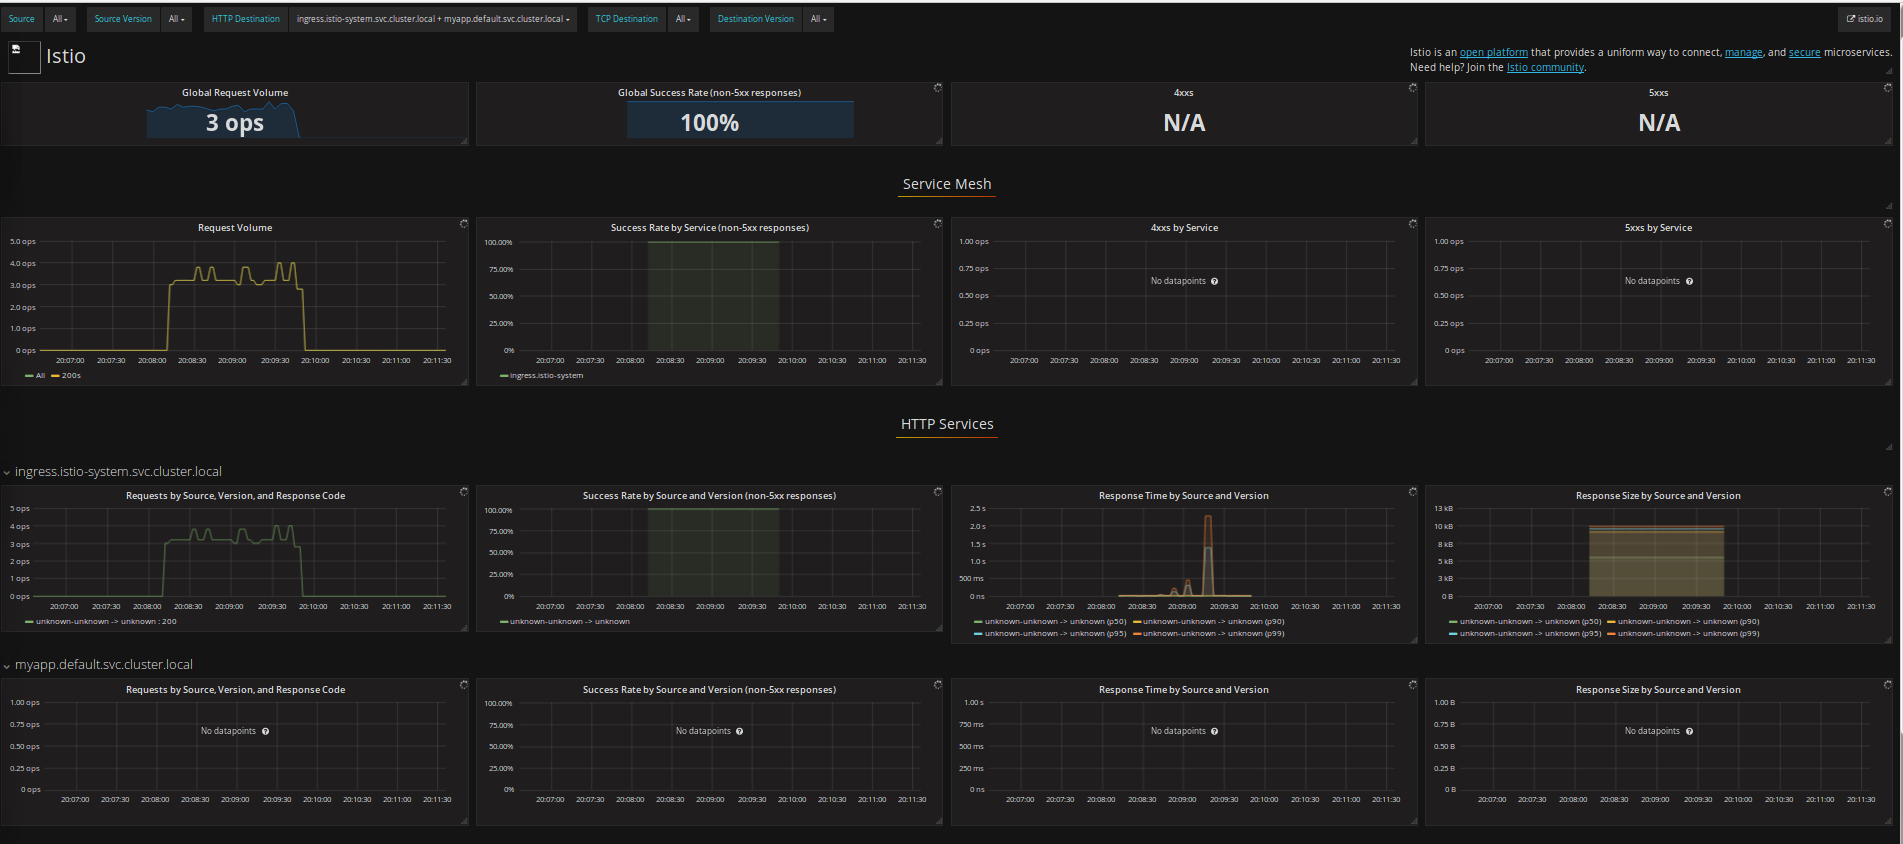Viewport: 1903px width, 844px height.
Task: Click the N/A value in the 4xxs panel
Action: pos(1184,123)
